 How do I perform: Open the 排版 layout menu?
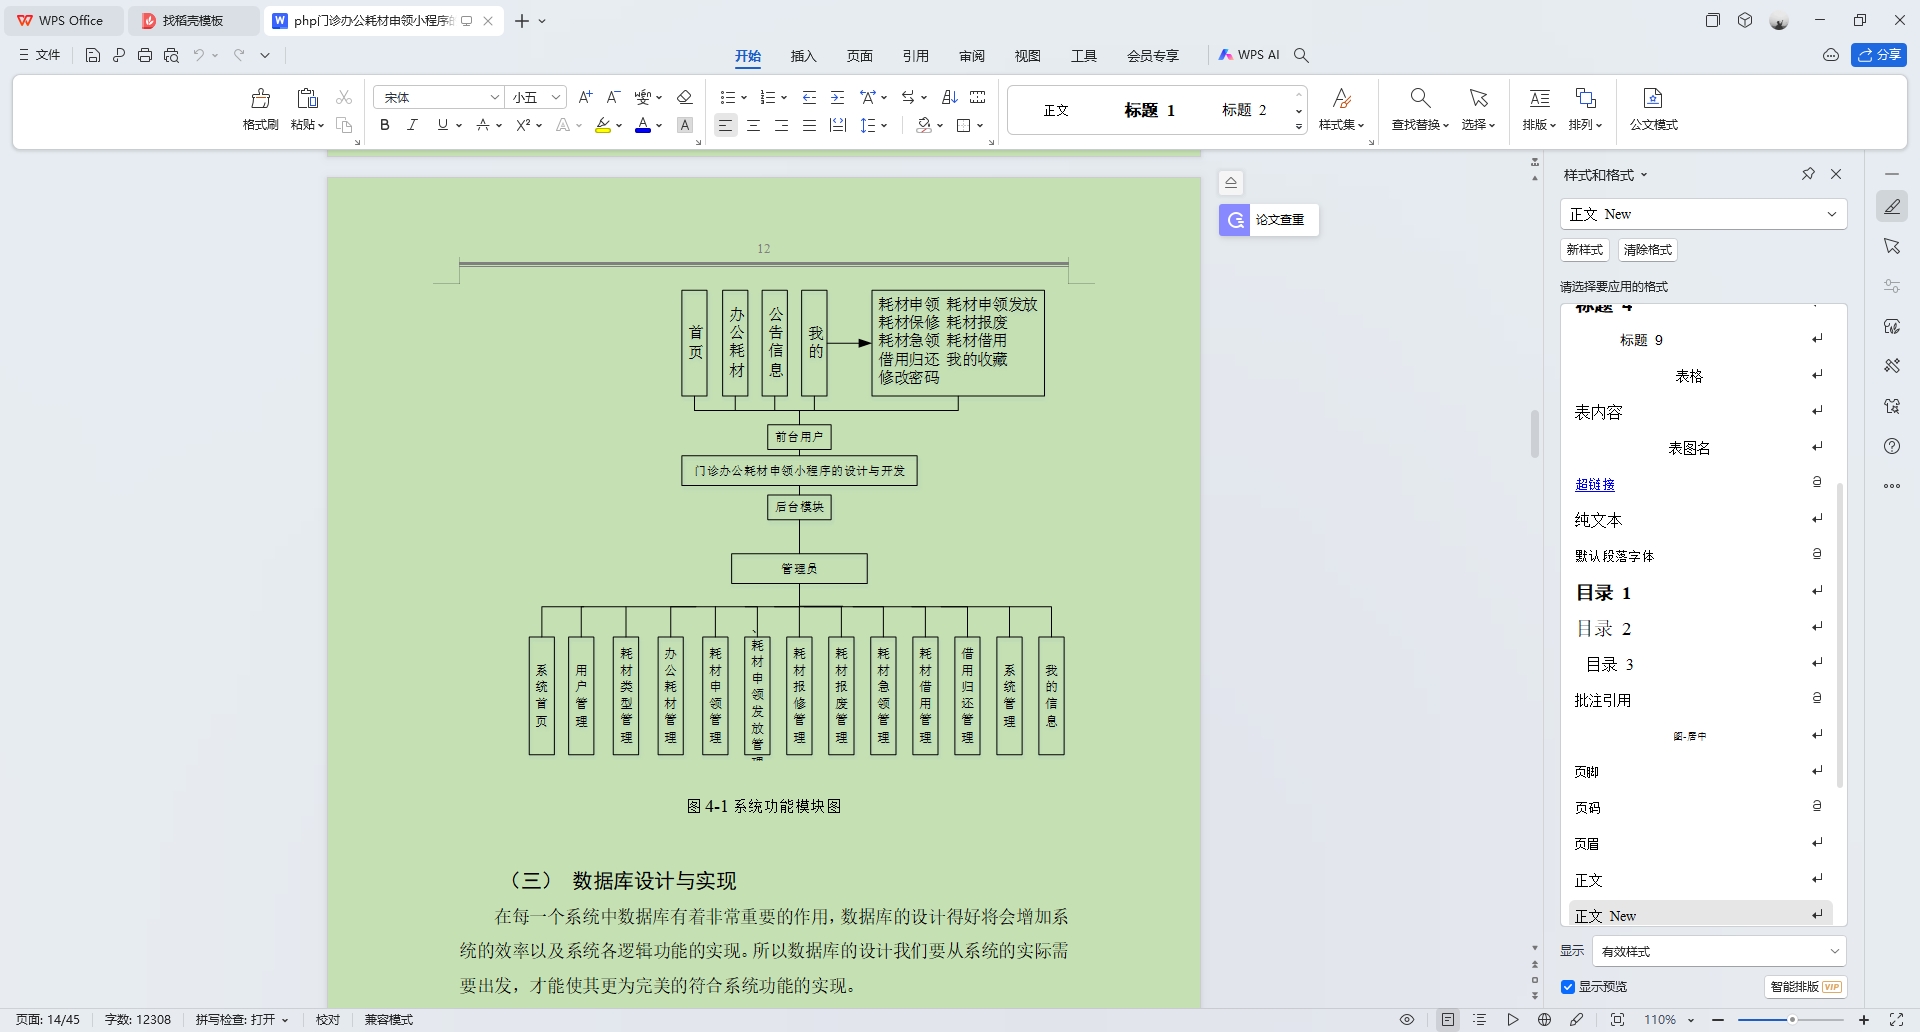coord(1539,109)
